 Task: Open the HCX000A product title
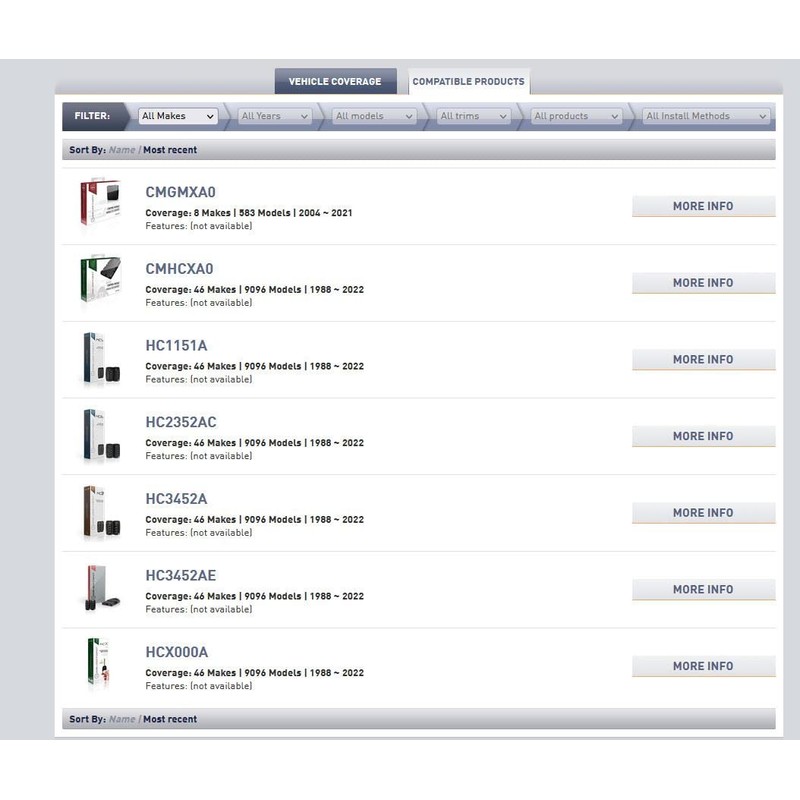[x=177, y=652]
